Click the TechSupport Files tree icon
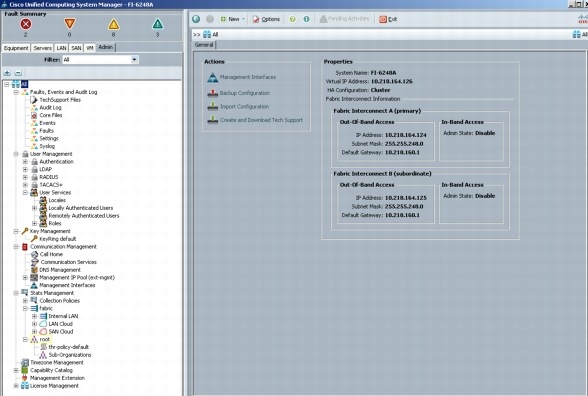Screen dimensions: 588x396 click(x=34, y=100)
